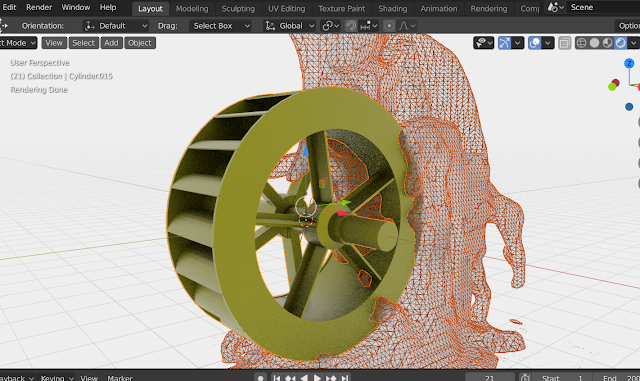Switch to the Animation workspace tab
Viewport: 640px width, 381px height.
pyautogui.click(x=439, y=9)
